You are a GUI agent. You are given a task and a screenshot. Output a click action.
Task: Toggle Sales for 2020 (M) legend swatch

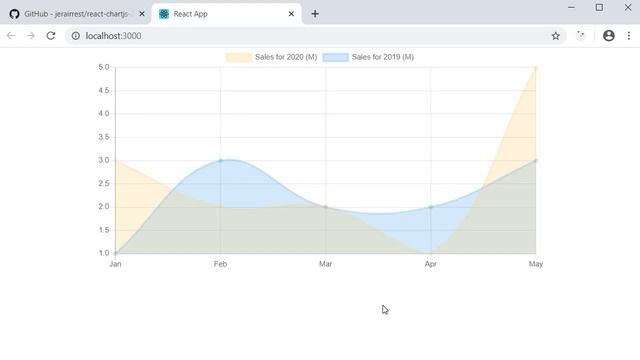pyautogui.click(x=238, y=58)
